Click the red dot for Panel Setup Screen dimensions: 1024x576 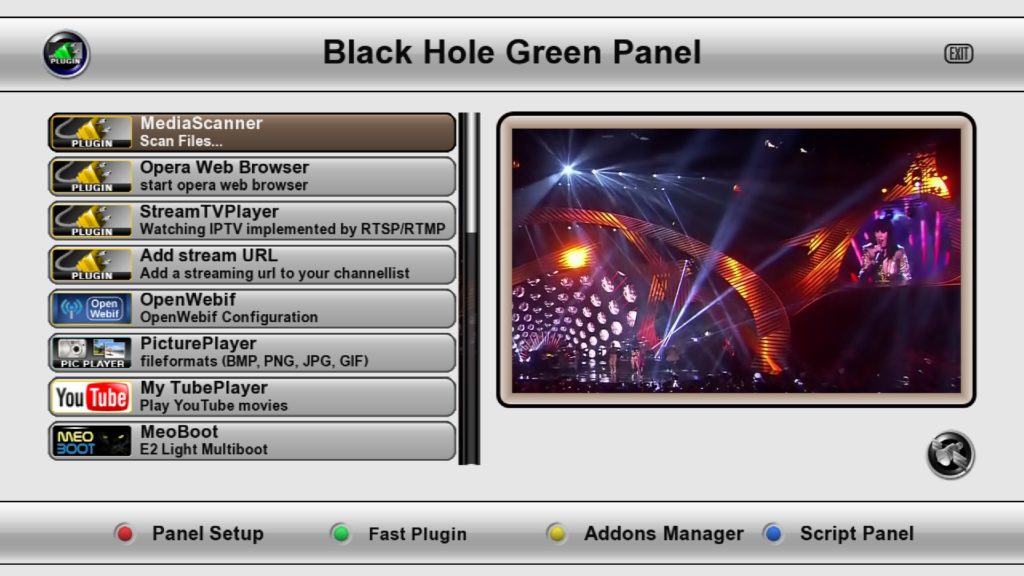tap(124, 534)
